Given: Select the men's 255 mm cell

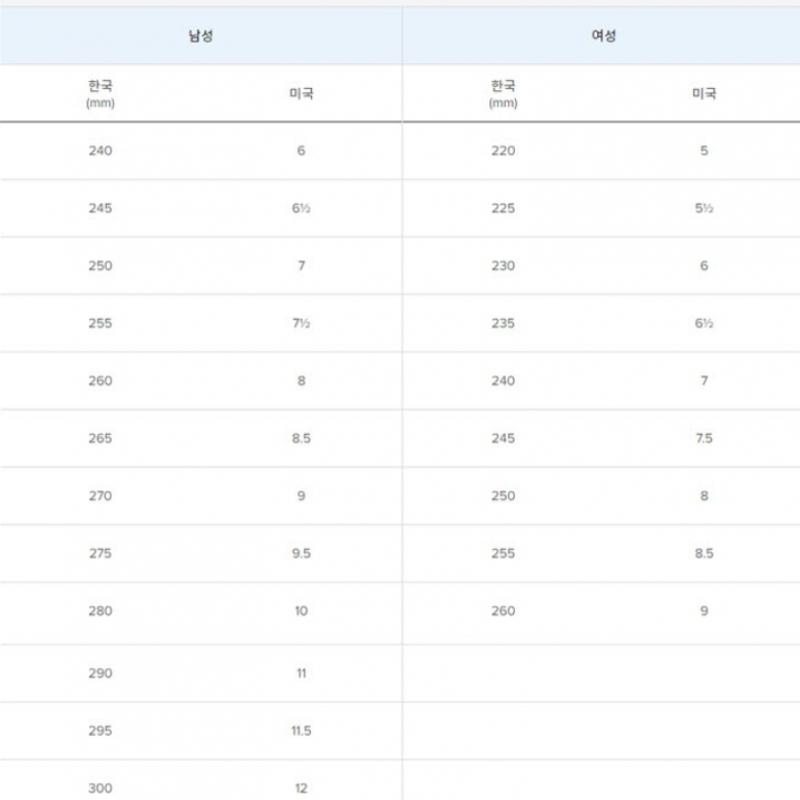Looking at the screenshot, I should pos(100,324).
